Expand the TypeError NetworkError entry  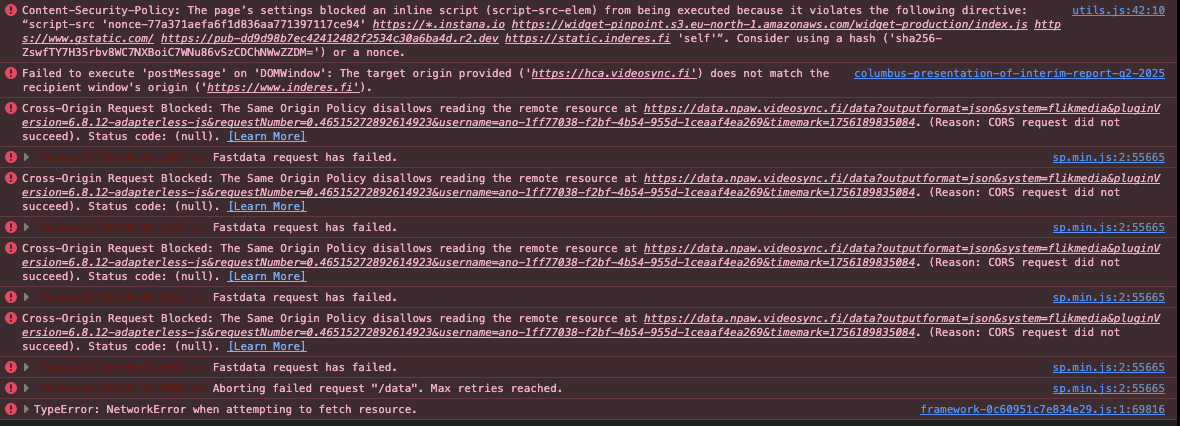(27, 409)
